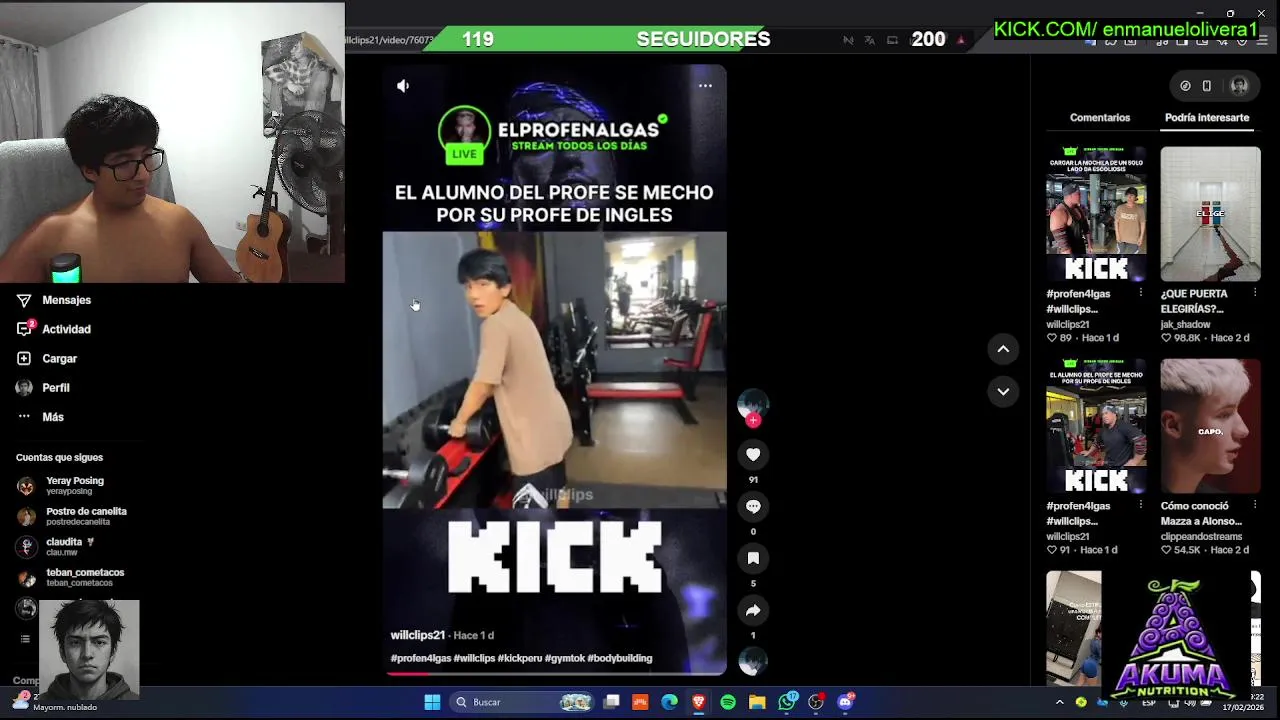Screen dimensions: 1280x720
Task: Open the Cargar upload item
Action: point(47,358)
